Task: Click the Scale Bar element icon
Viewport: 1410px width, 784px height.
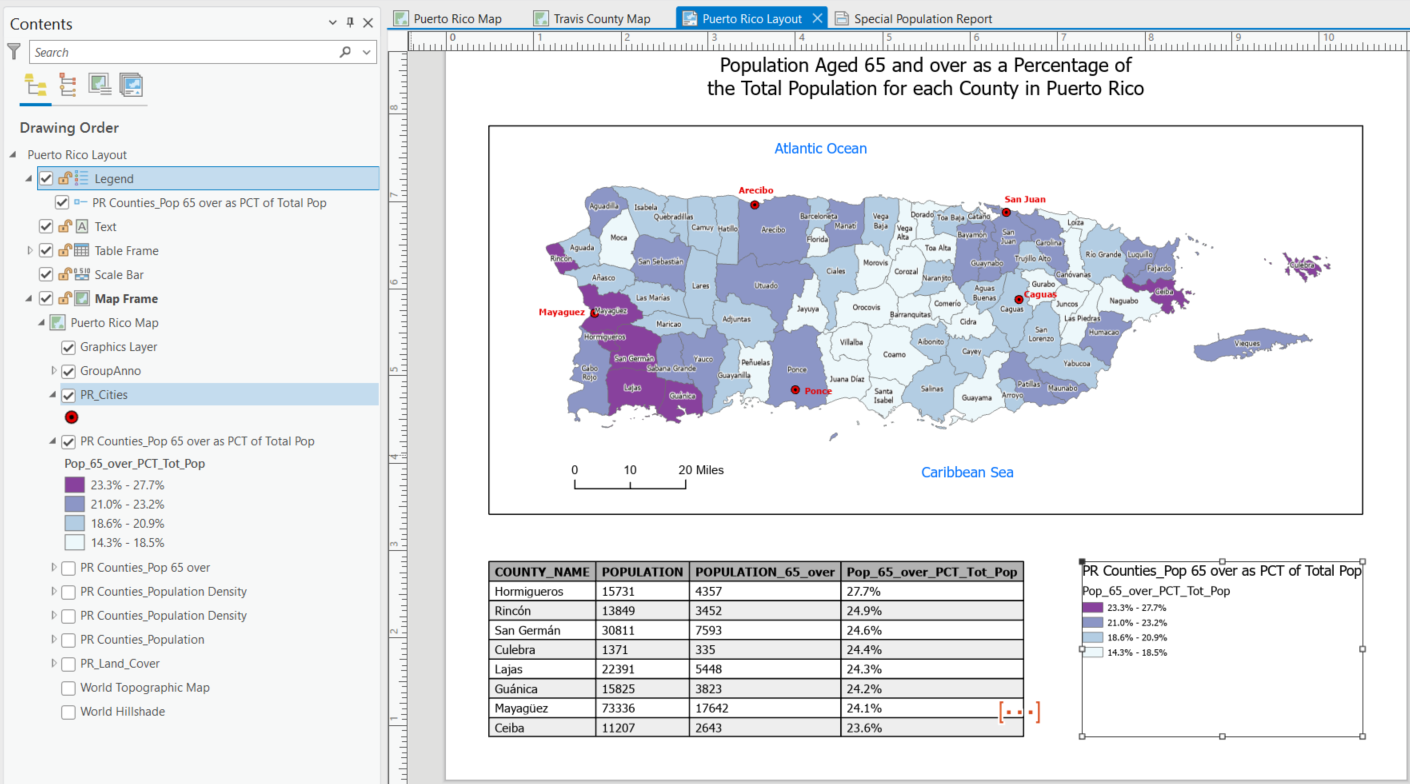Action: tap(81, 275)
